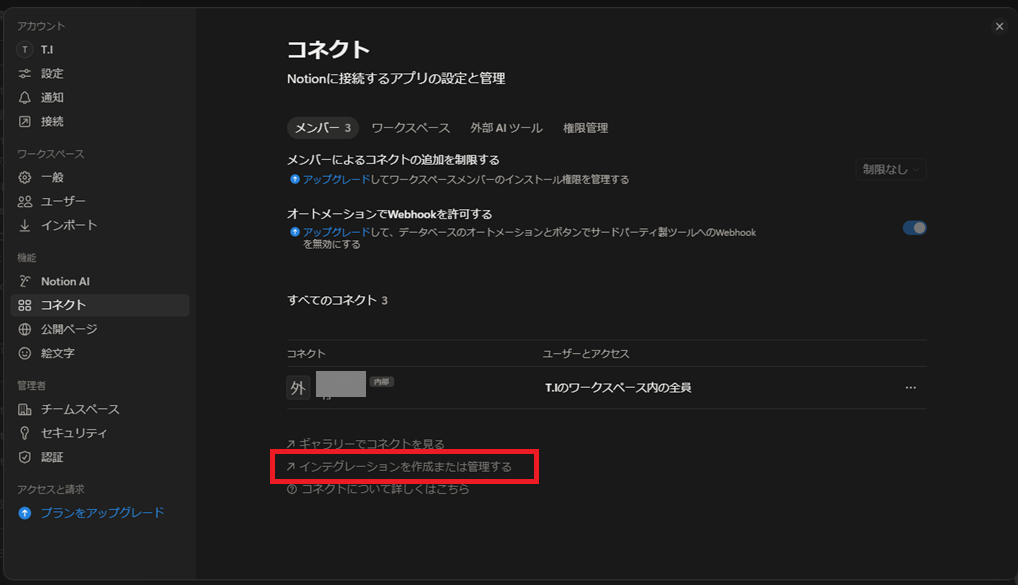The width and height of the screenshot is (1018, 585).
Task: Switch to the 外部 AI ツール tab
Action: 506,128
